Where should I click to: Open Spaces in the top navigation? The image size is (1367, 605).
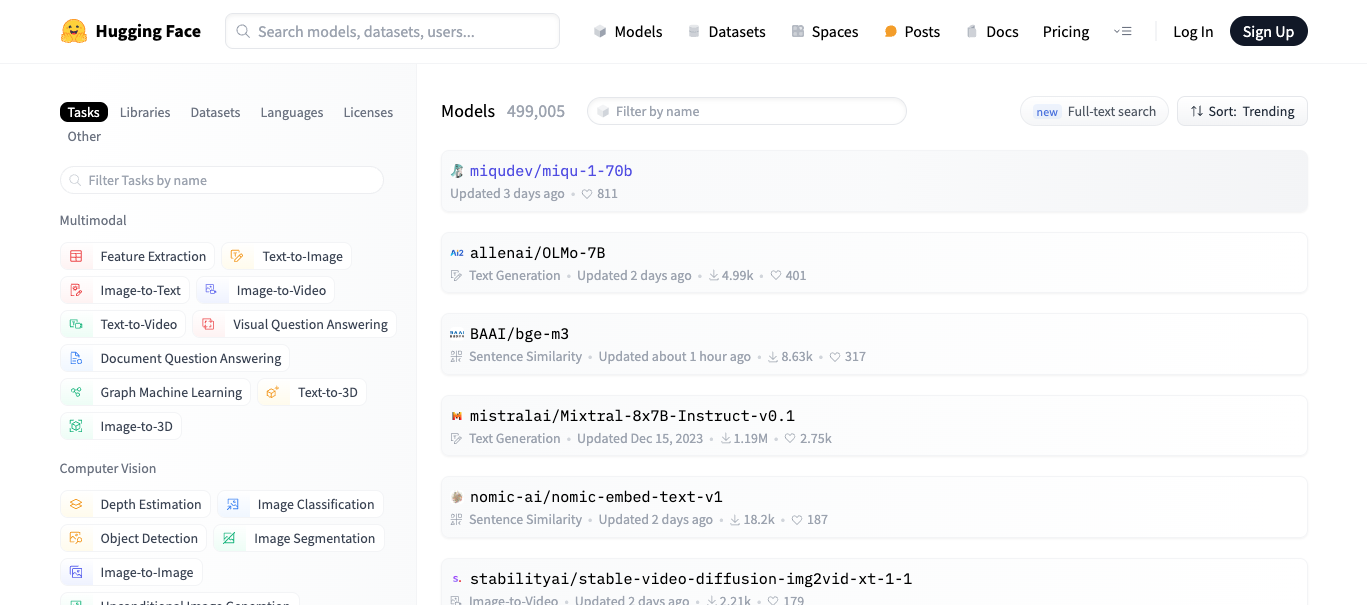click(824, 31)
